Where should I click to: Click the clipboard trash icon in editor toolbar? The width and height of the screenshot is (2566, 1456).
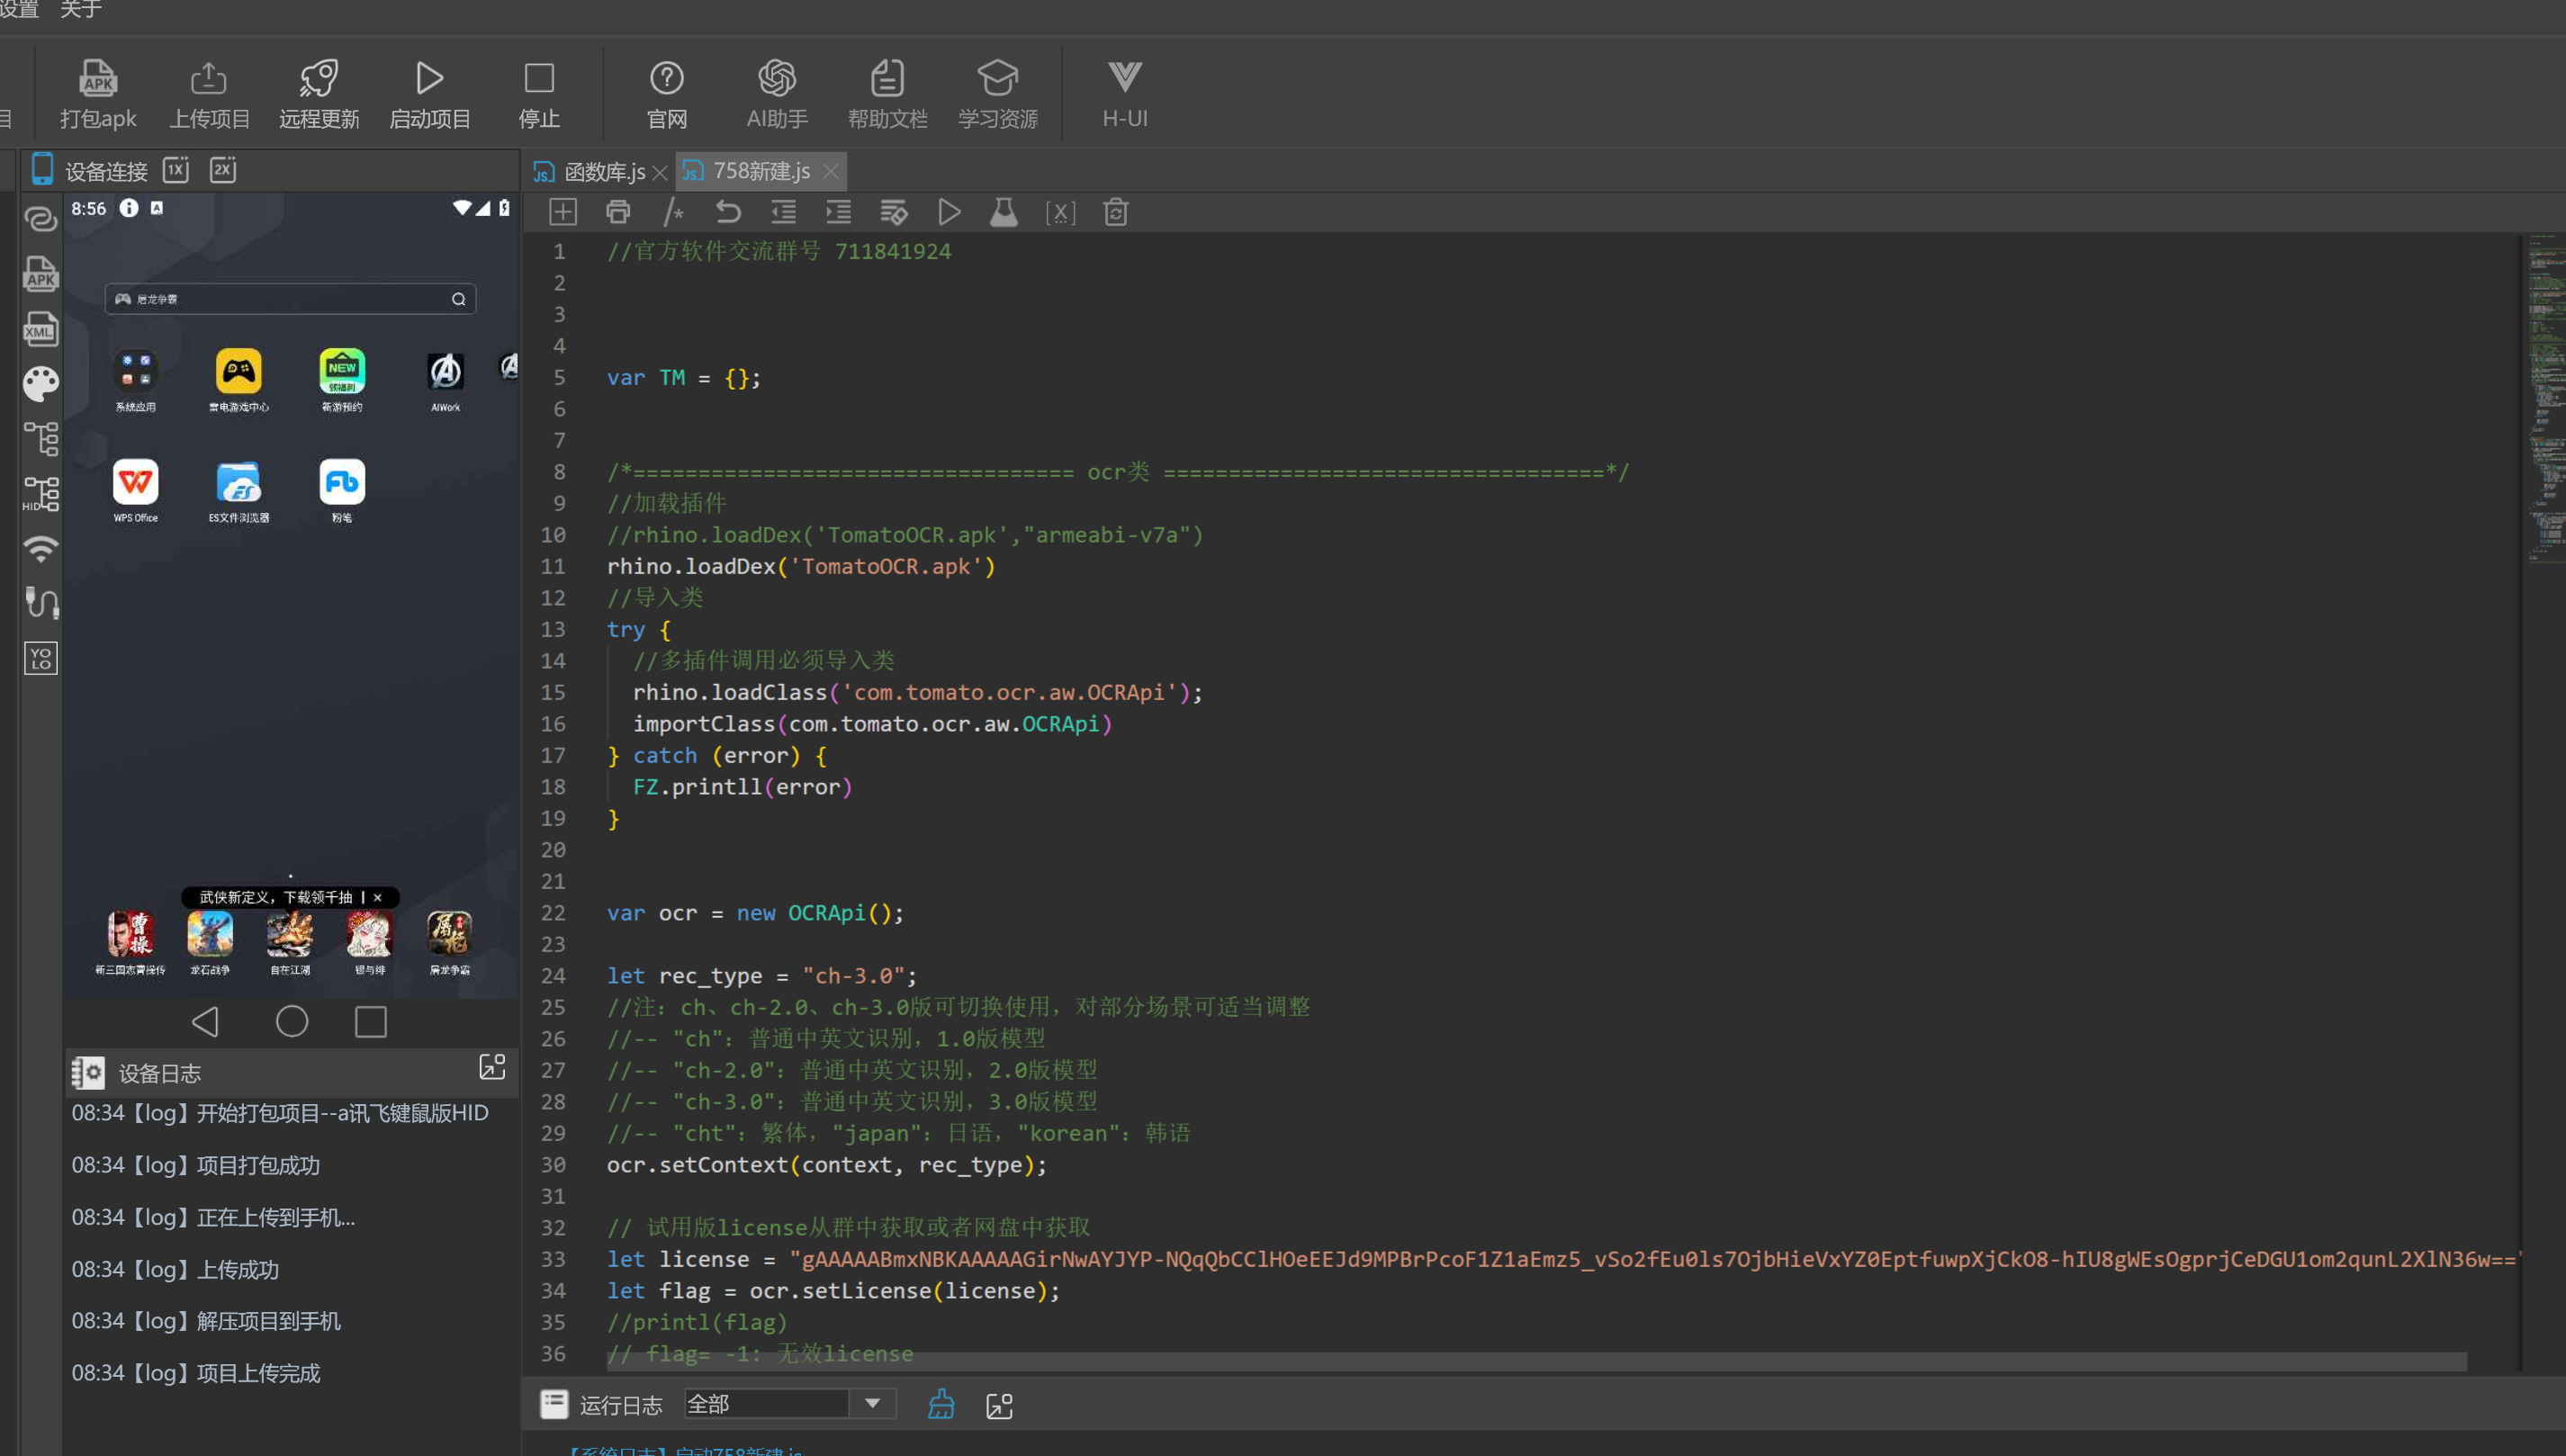(x=1116, y=212)
